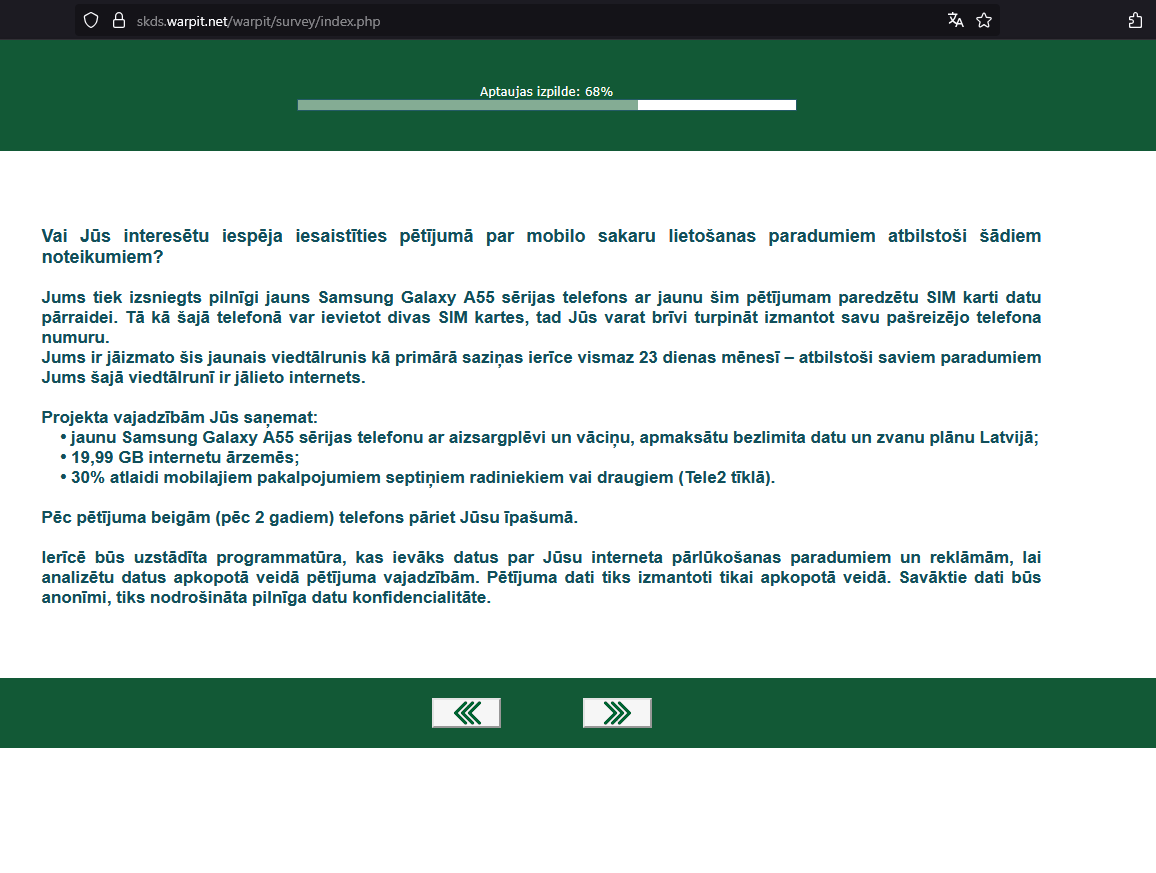Click the extensions icon at top right

[1135, 21]
